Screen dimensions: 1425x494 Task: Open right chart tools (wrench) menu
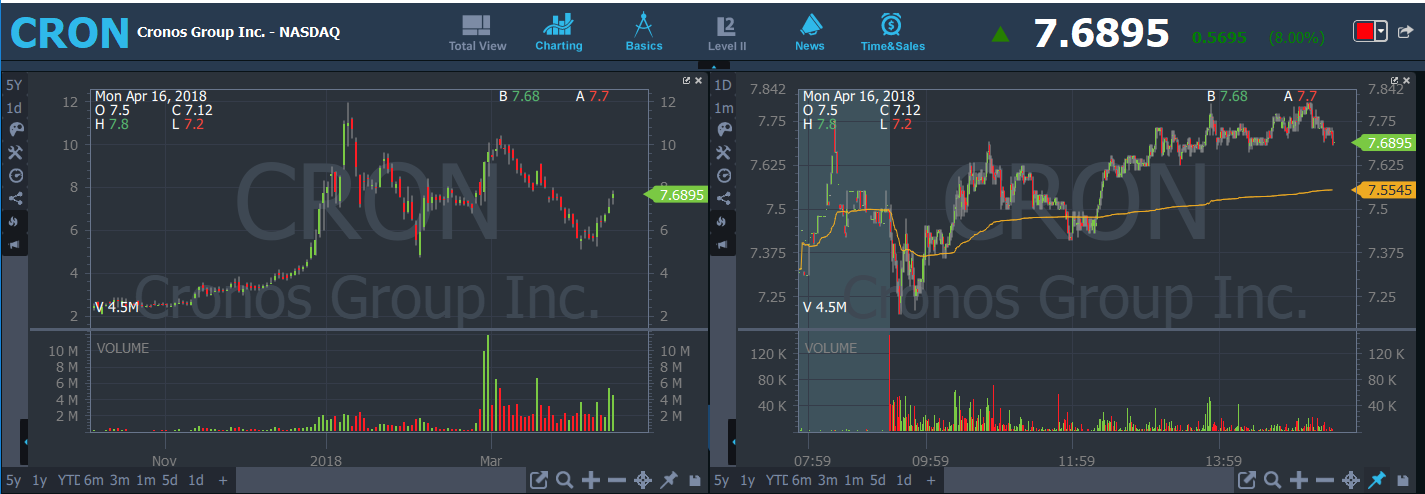[x=723, y=152]
